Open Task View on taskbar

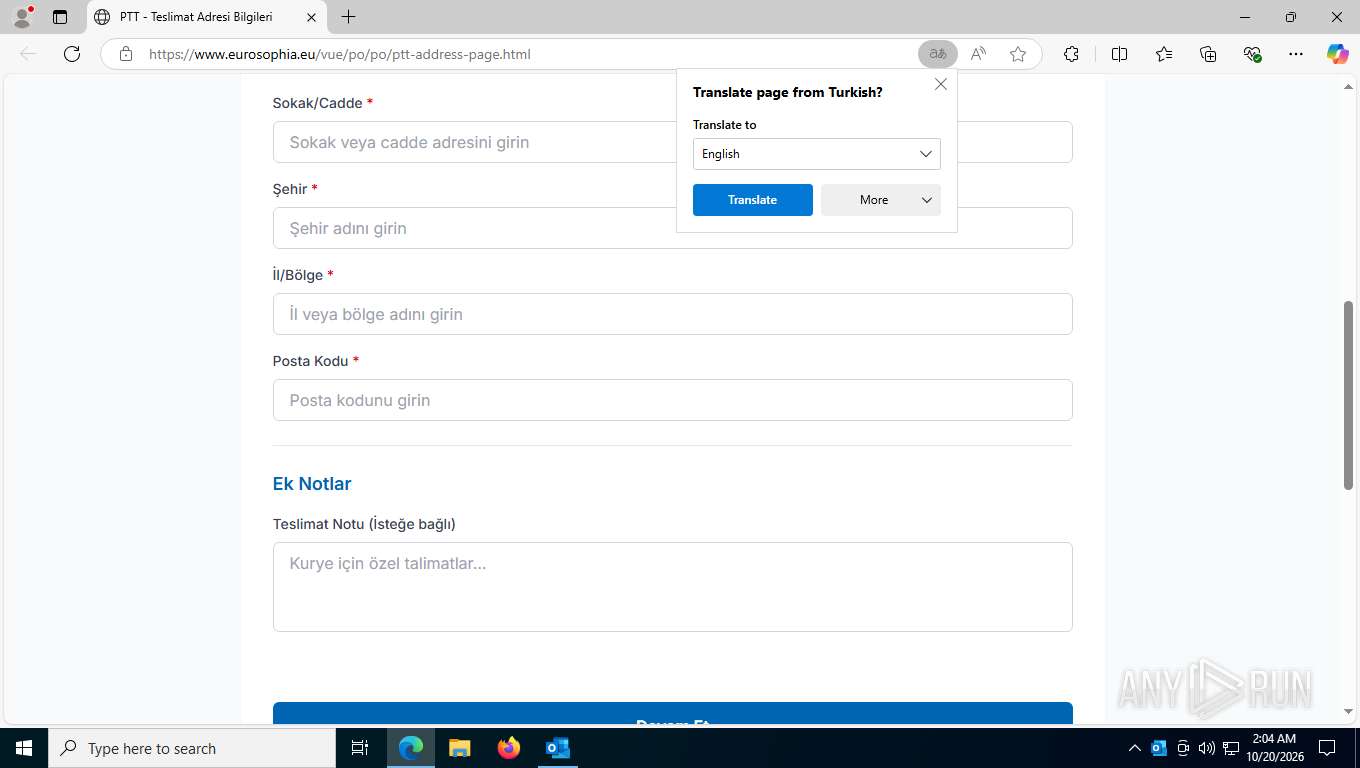pyautogui.click(x=360, y=748)
